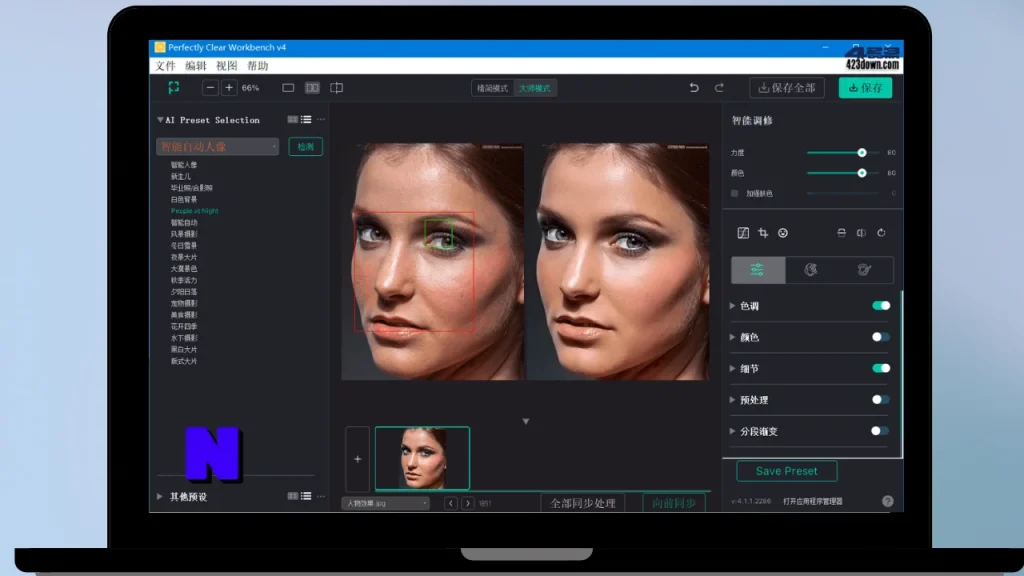Viewport: 1024px width, 576px height.
Task: Disable the 细节 toggle switch
Action: coord(881,368)
